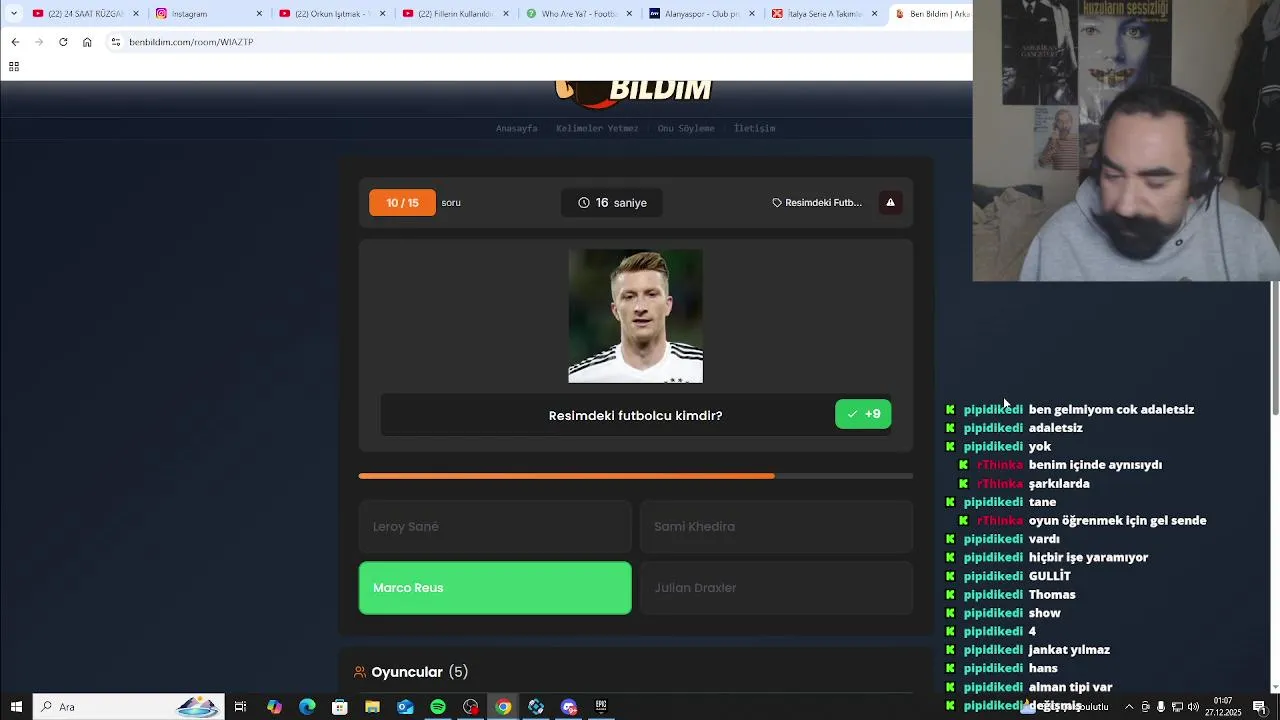This screenshot has height=720, width=1280.
Task: Click chat message "ben gelmiyom cok adaletsiz"
Action: 1111,409
